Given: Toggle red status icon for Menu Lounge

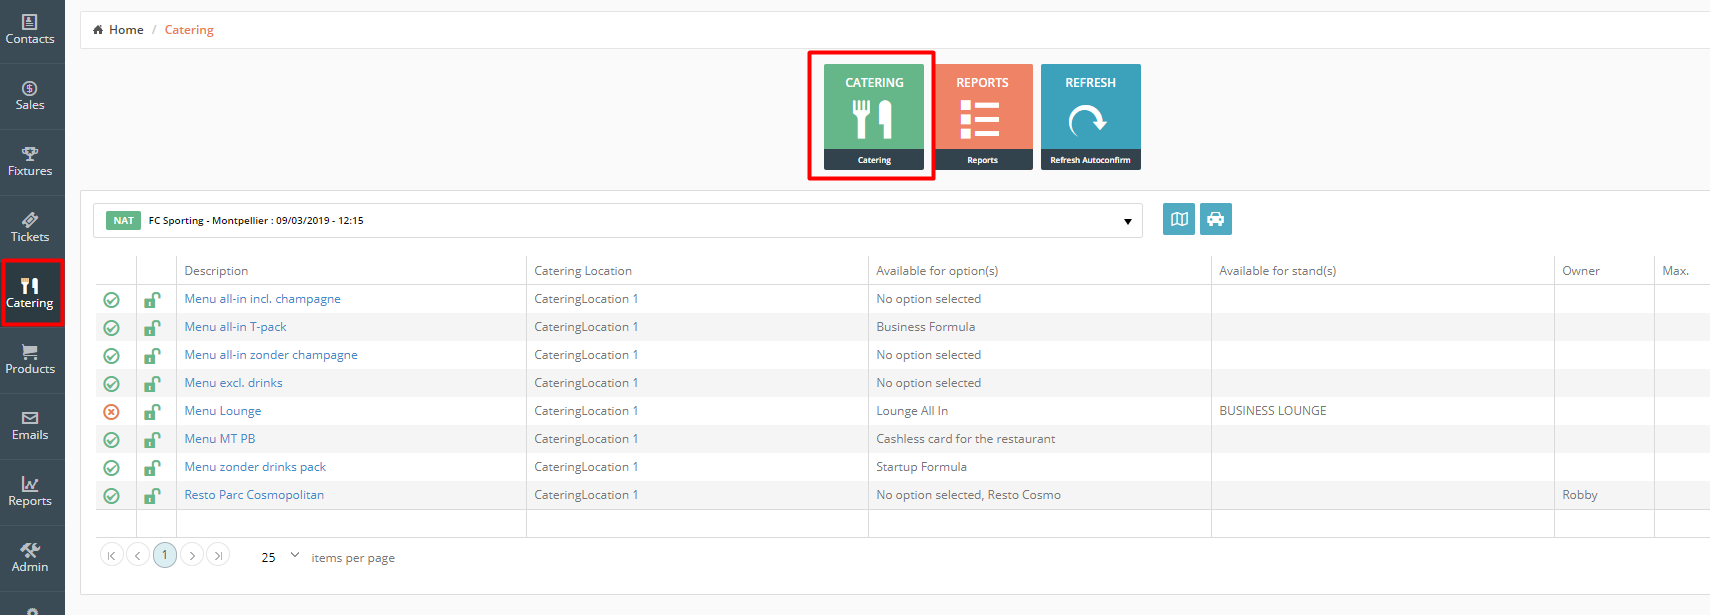Looking at the screenshot, I should pos(112,412).
